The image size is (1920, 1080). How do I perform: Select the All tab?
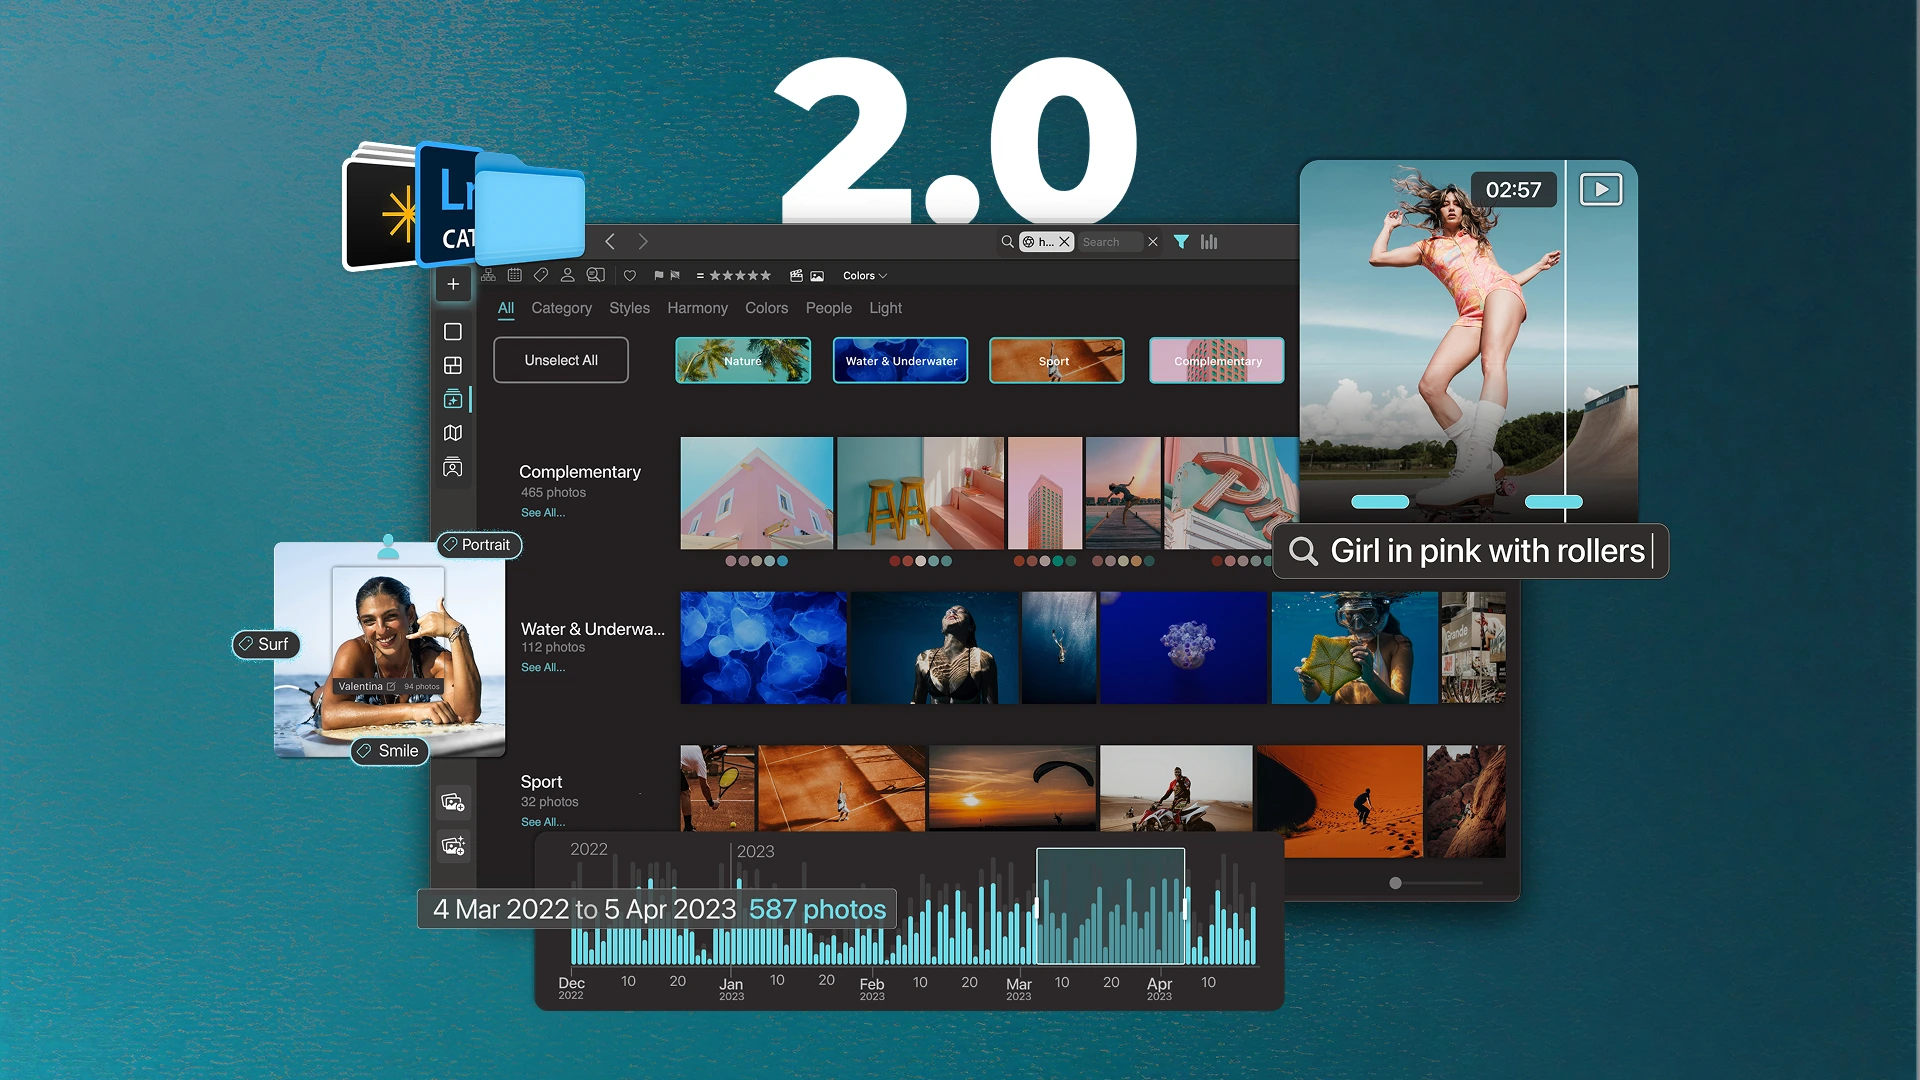click(506, 308)
